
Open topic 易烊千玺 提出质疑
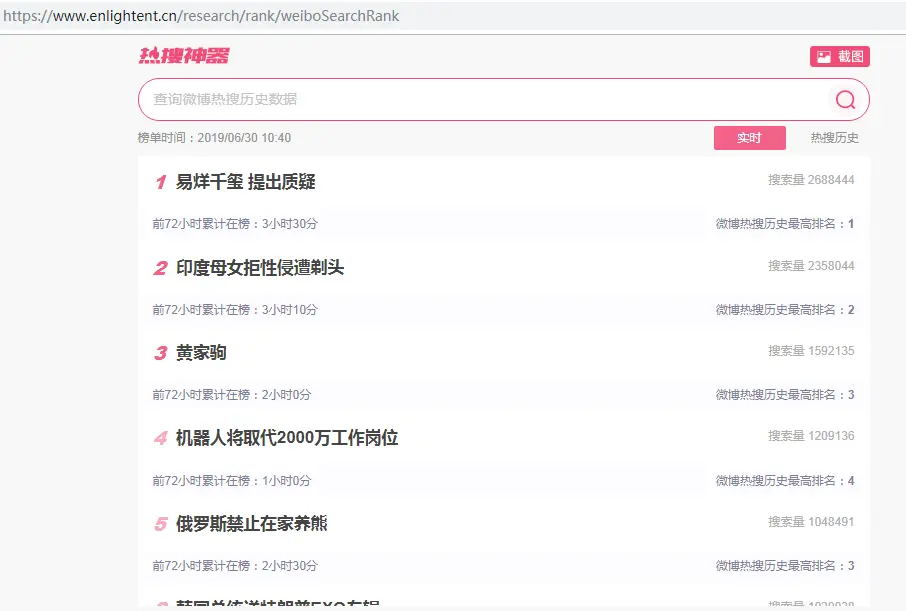click(x=246, y=182)
